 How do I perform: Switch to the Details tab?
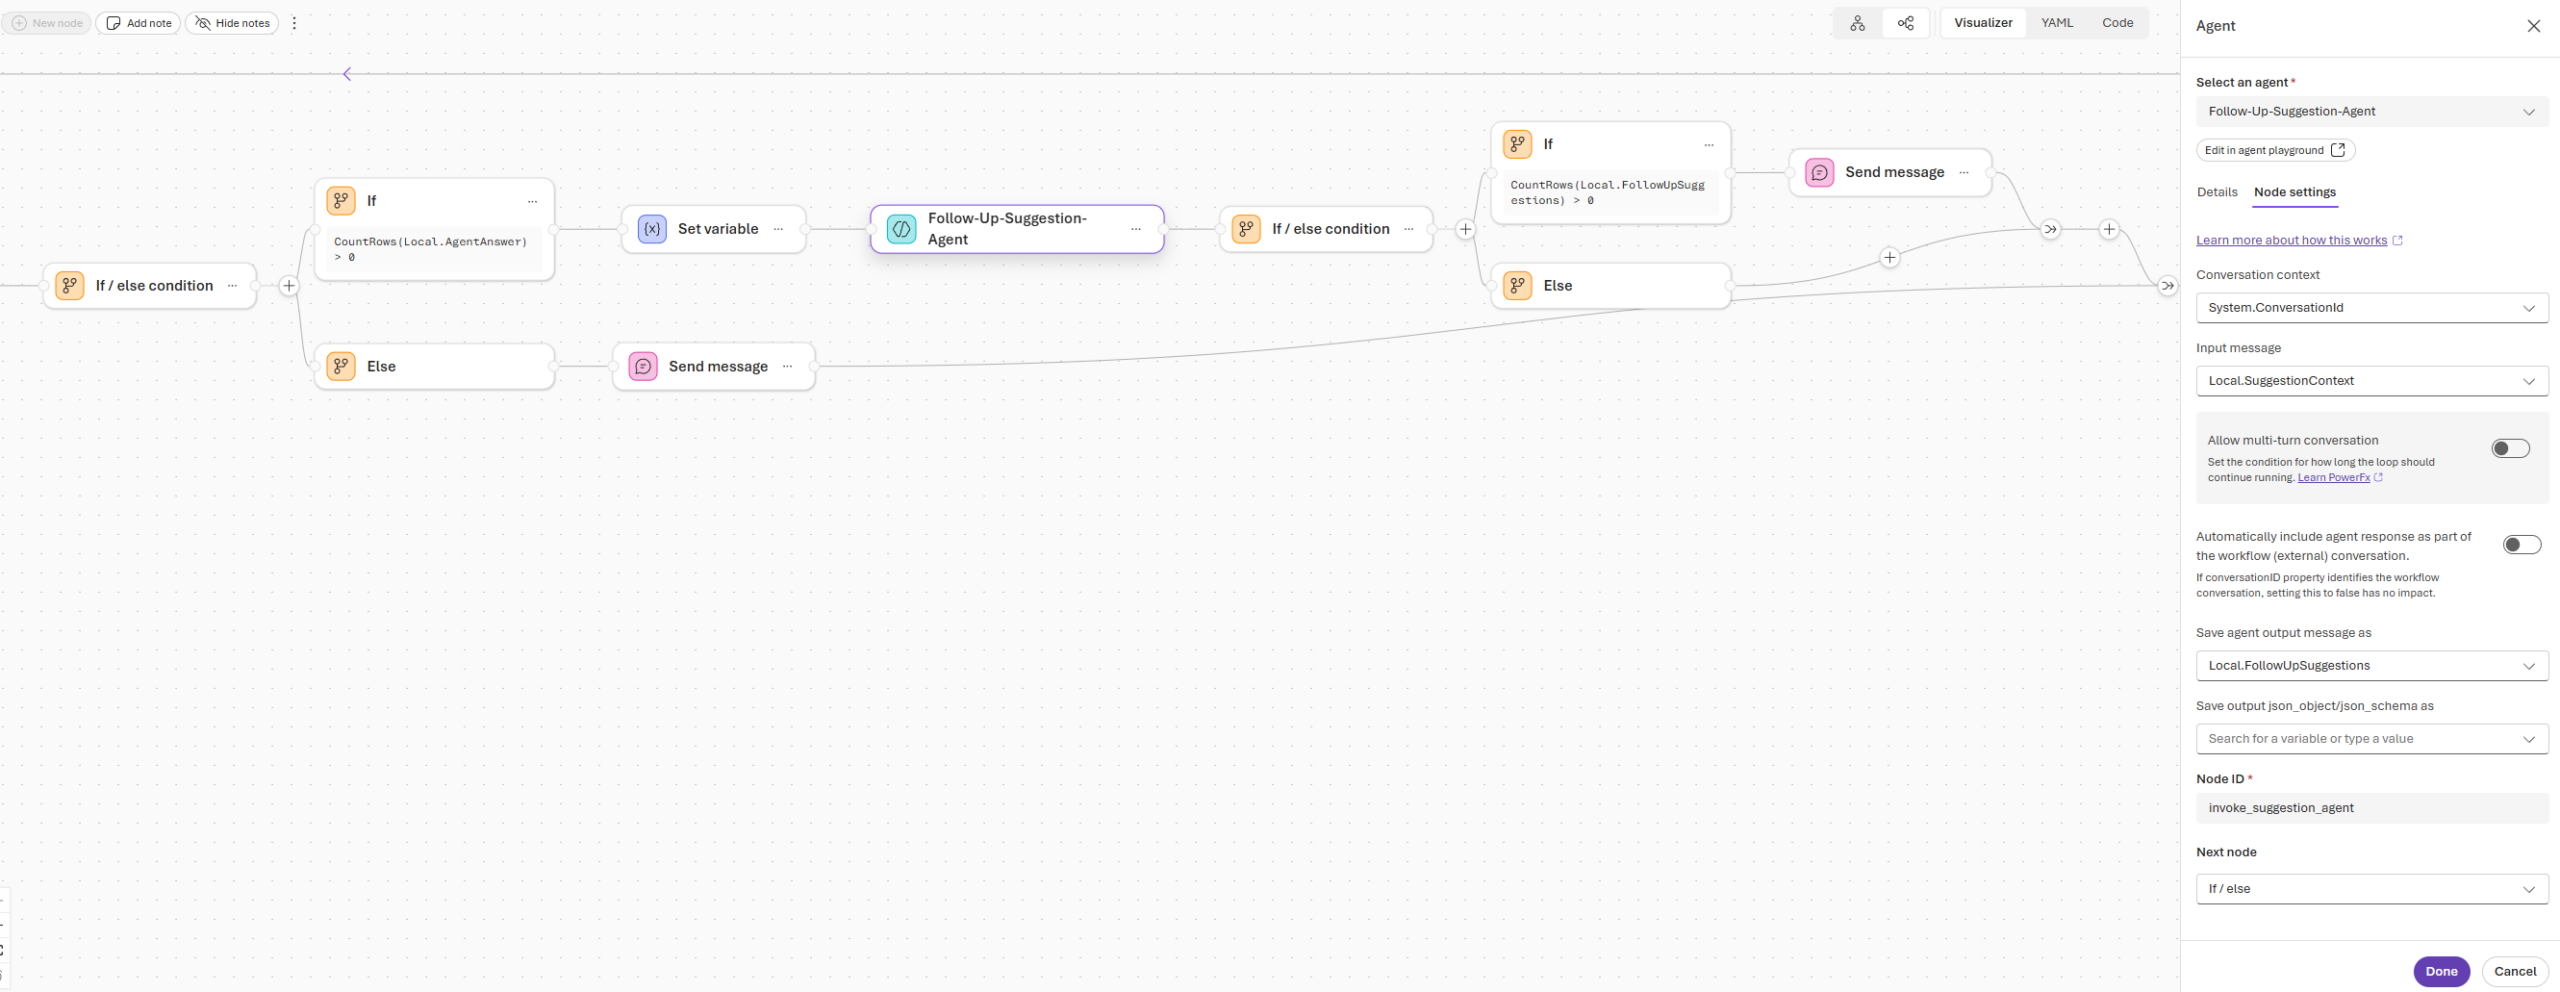pyautogui.click(x=2216, y=192)
